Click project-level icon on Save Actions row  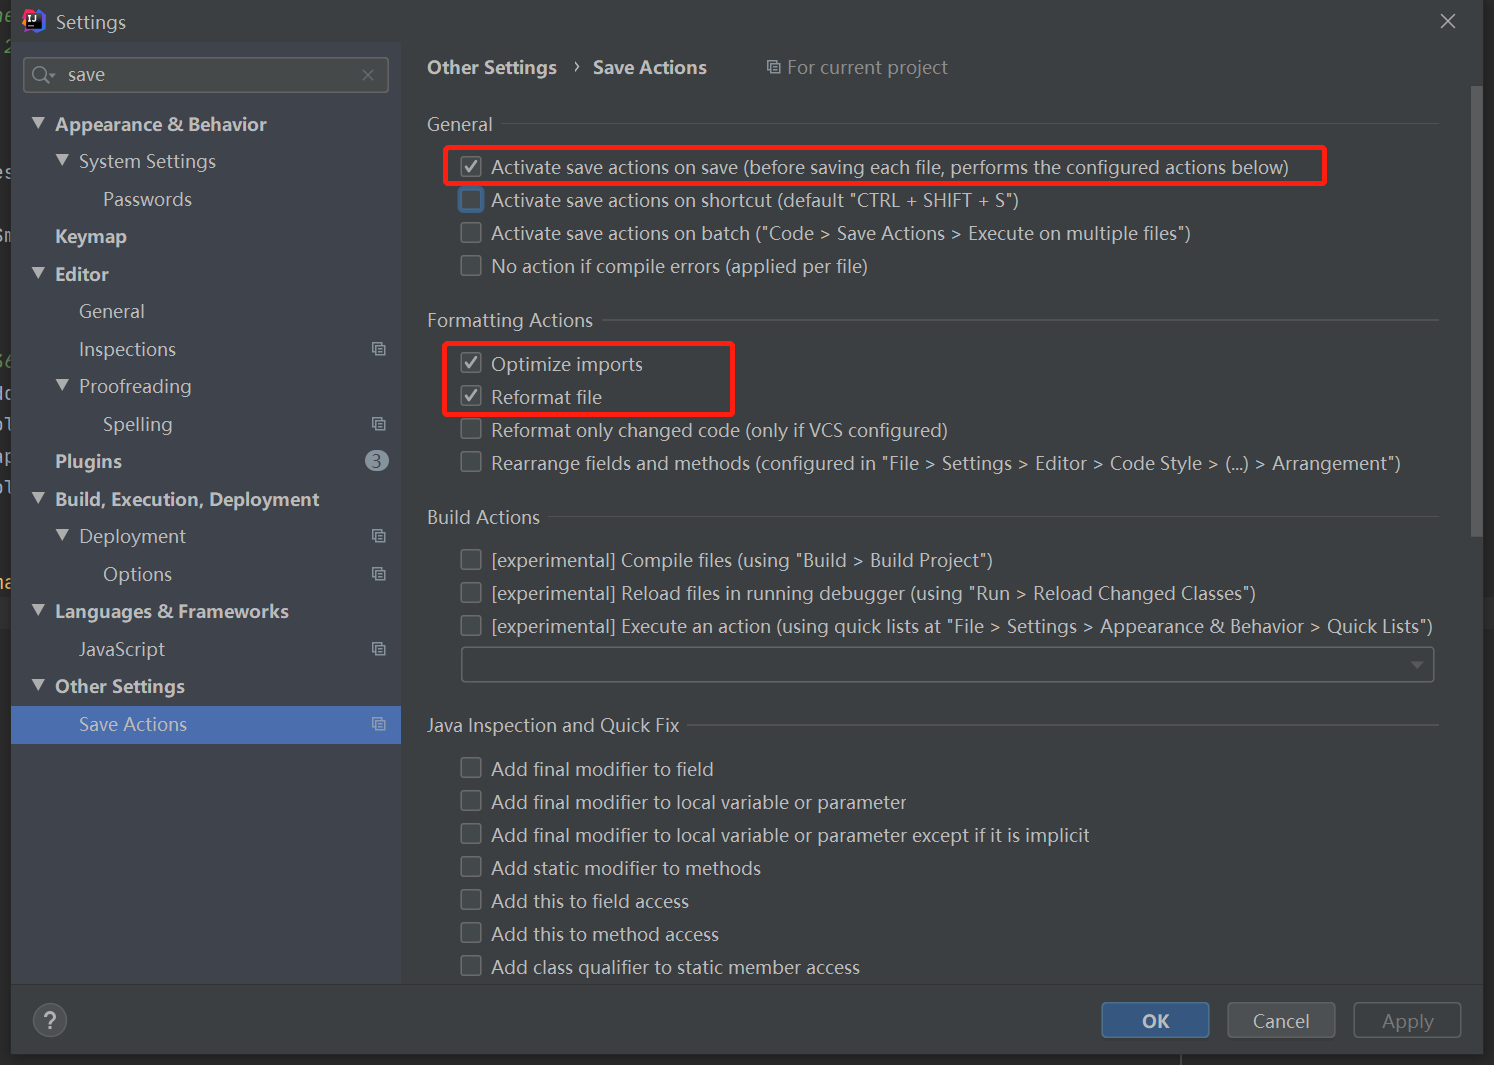(x=379, y=724)
